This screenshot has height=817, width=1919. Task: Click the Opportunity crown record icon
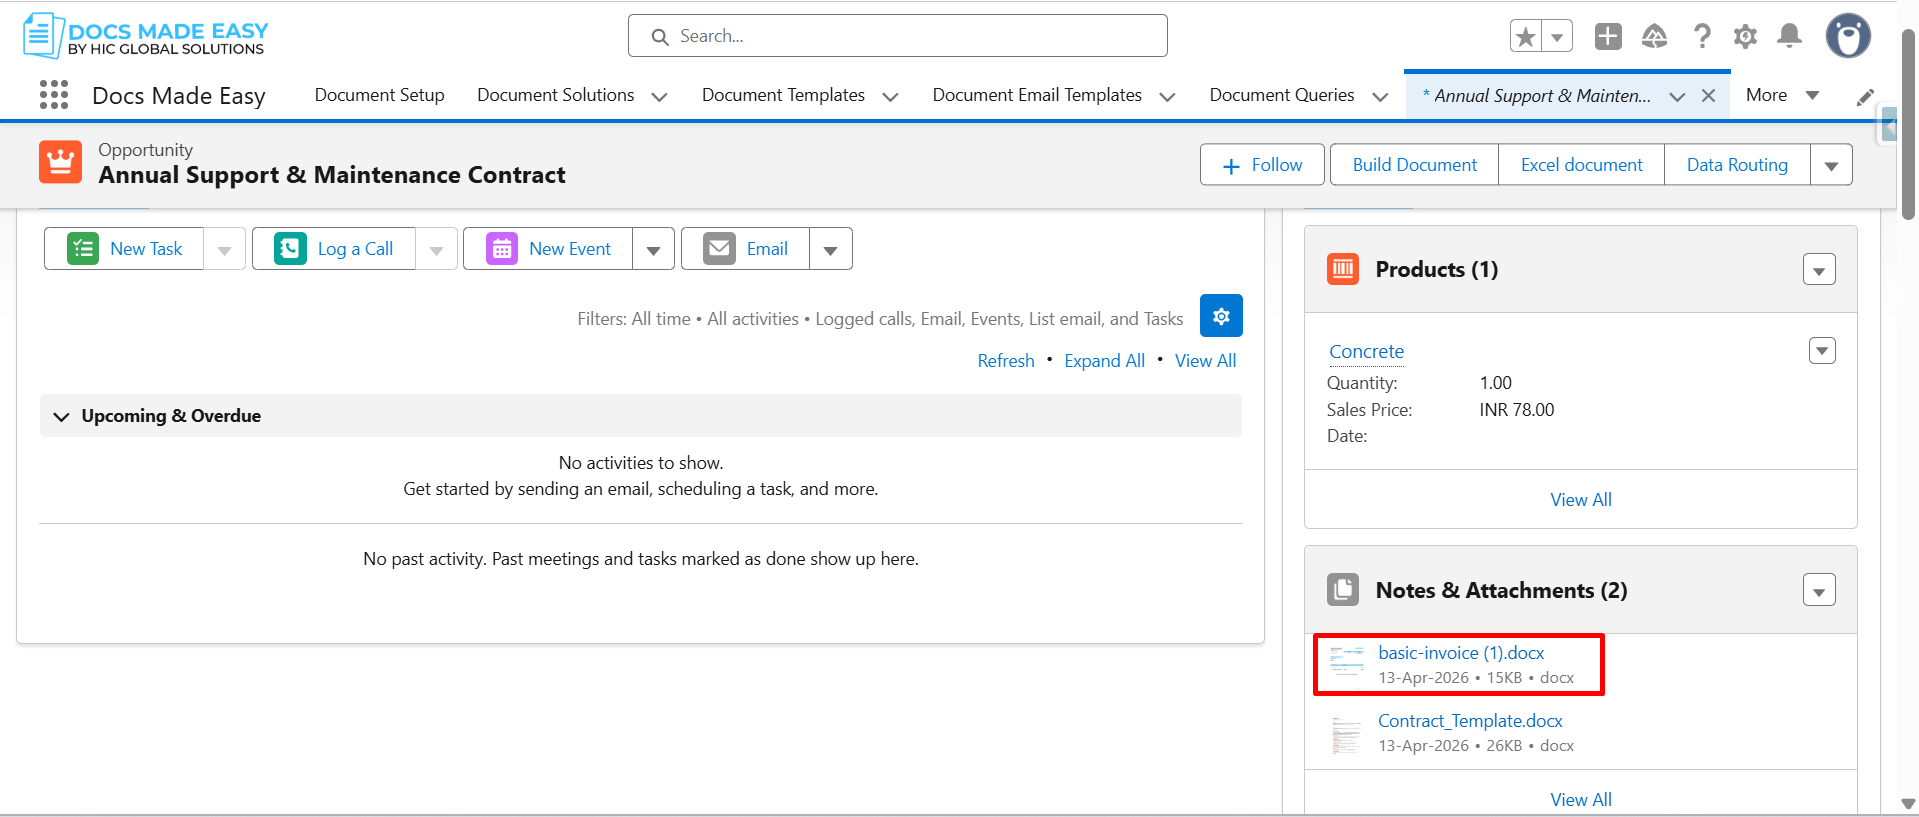coord(60,162)
